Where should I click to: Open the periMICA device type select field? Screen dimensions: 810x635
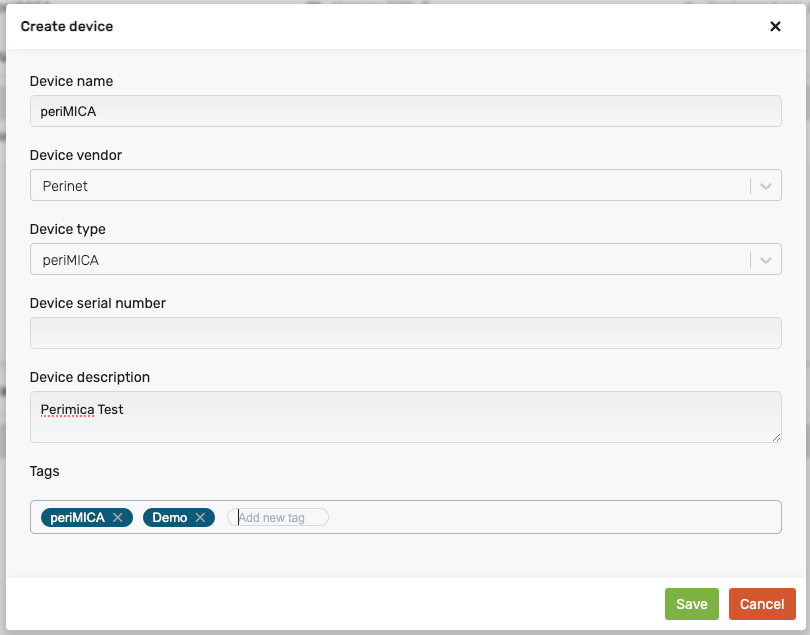coord(390,260)
